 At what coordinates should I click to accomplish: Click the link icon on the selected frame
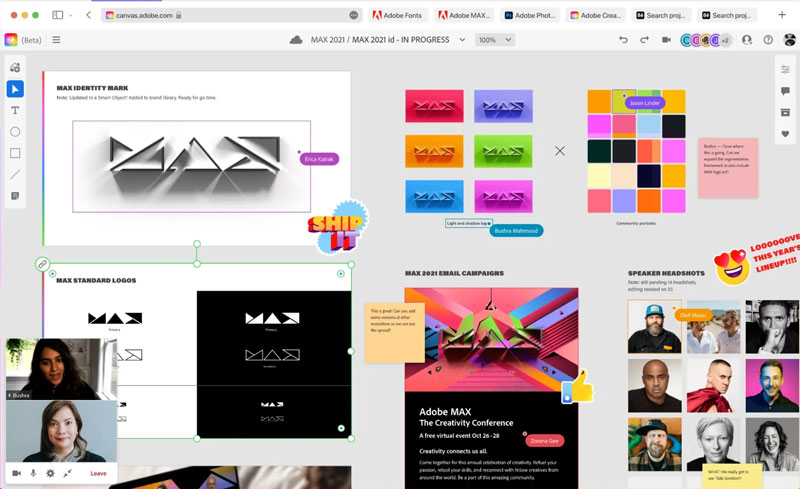(x=42, y=264)
